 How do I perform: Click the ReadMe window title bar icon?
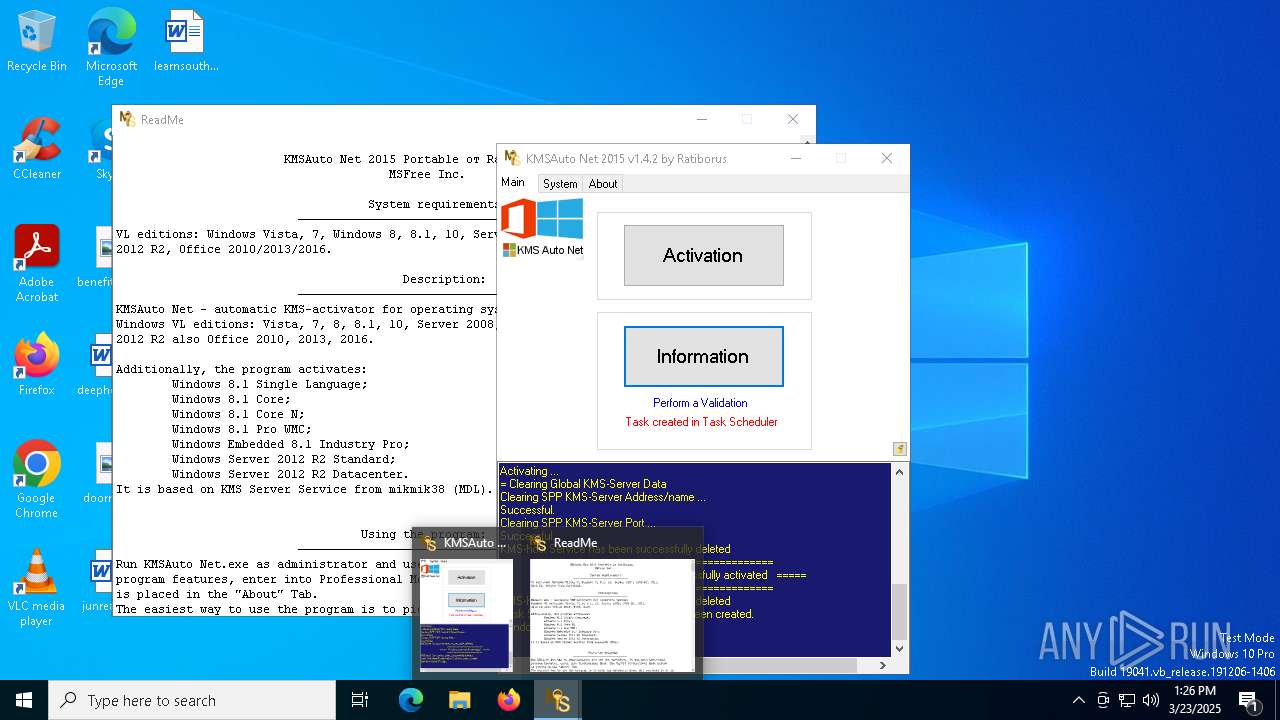click(127, 119)
